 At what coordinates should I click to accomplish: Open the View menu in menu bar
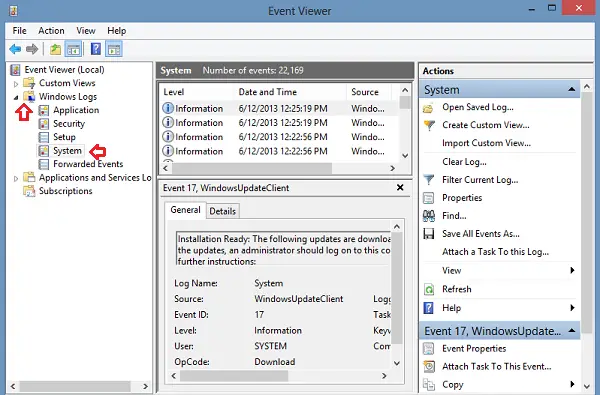[86, 31]
